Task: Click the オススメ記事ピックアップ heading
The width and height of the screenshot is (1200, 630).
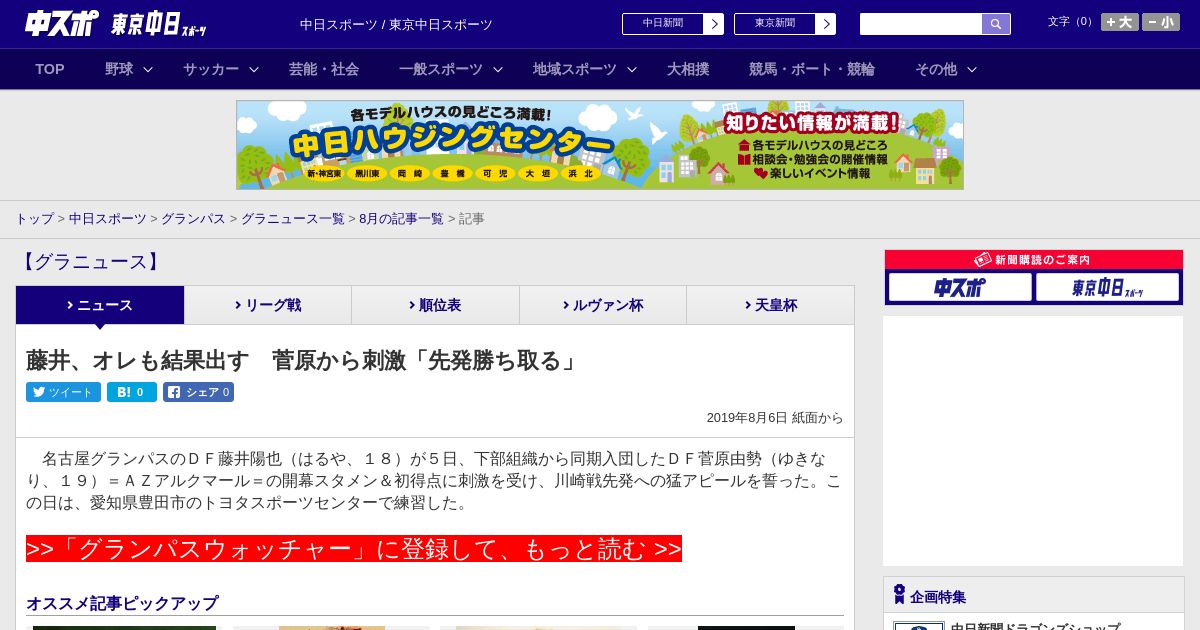Action: tap(122, 603)
